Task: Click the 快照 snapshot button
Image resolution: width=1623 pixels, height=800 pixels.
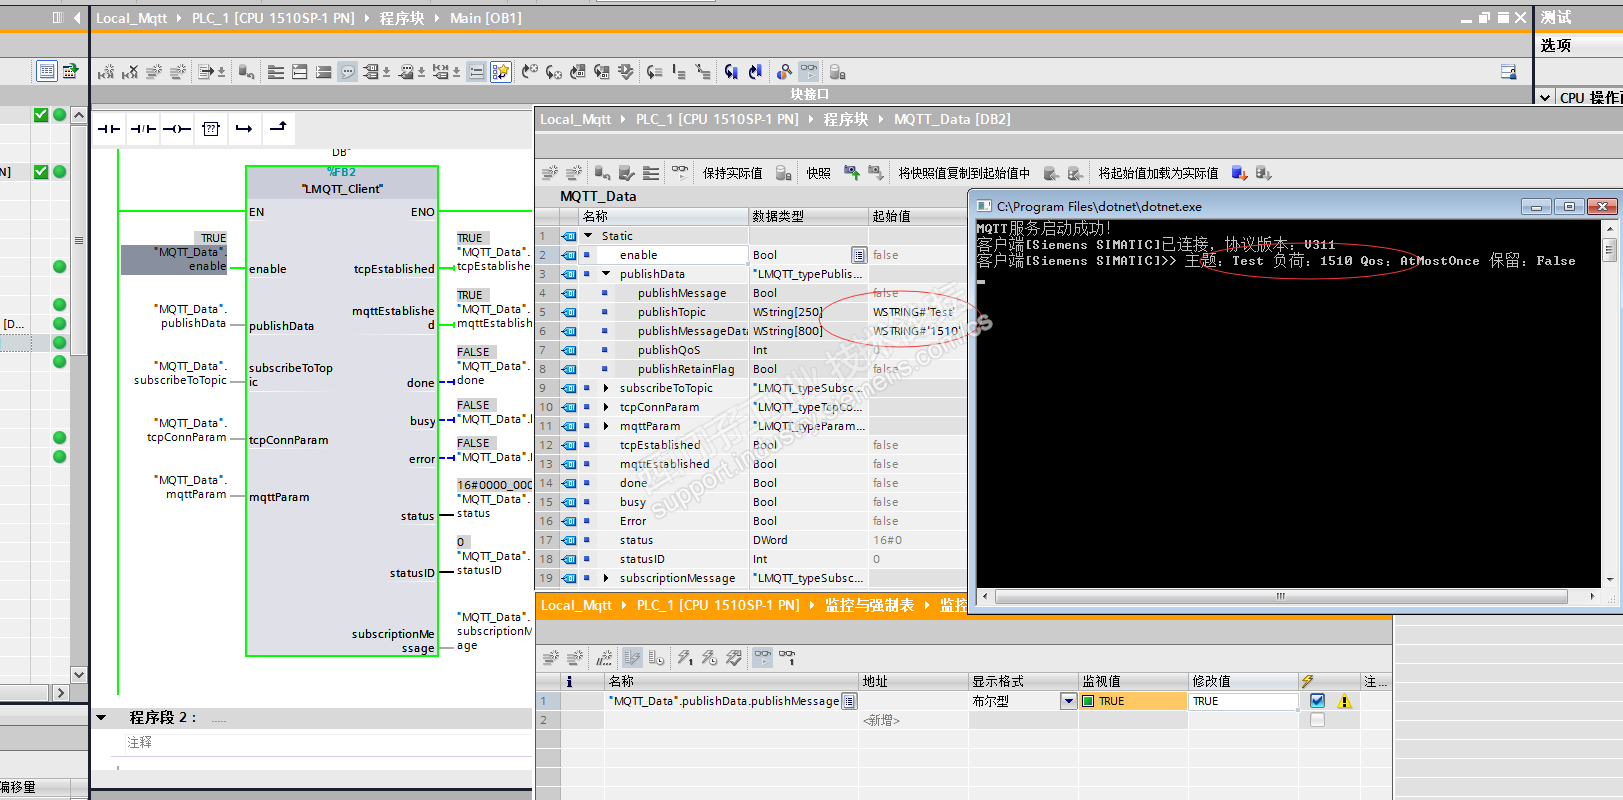Action: pos(818,173)
